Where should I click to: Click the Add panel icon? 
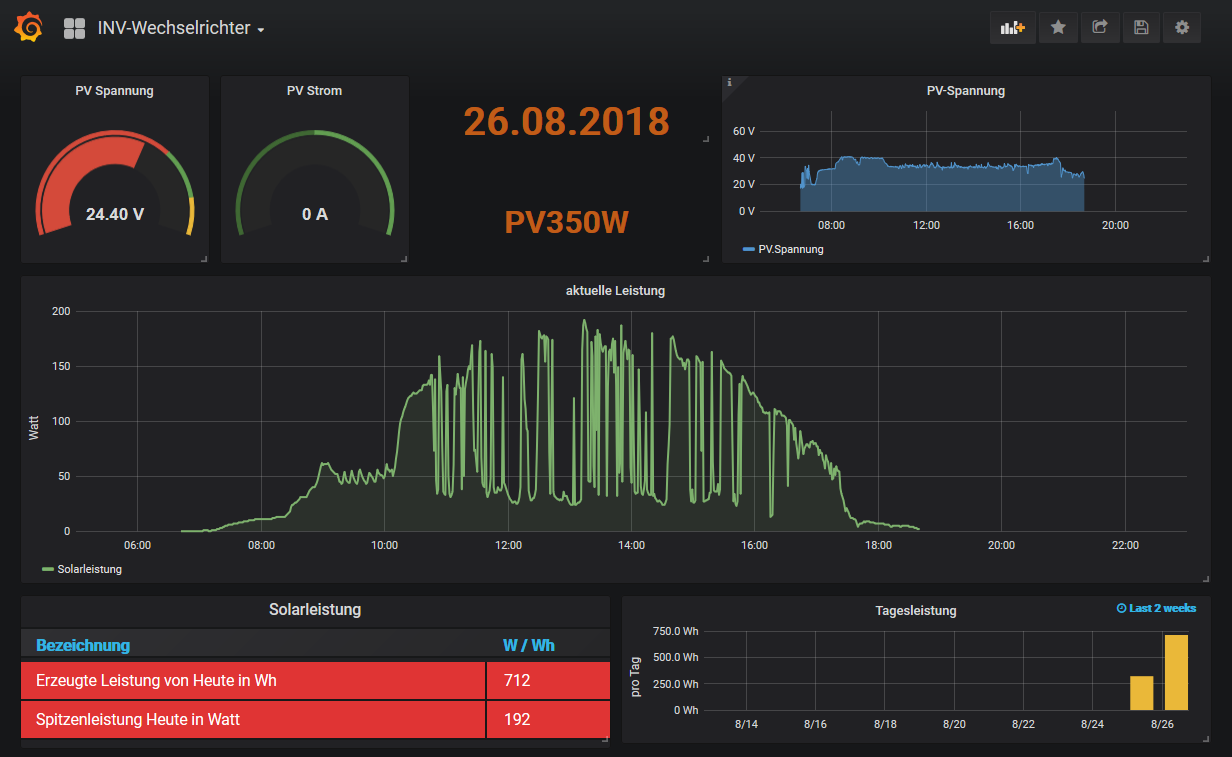(x=1013, y=28)
